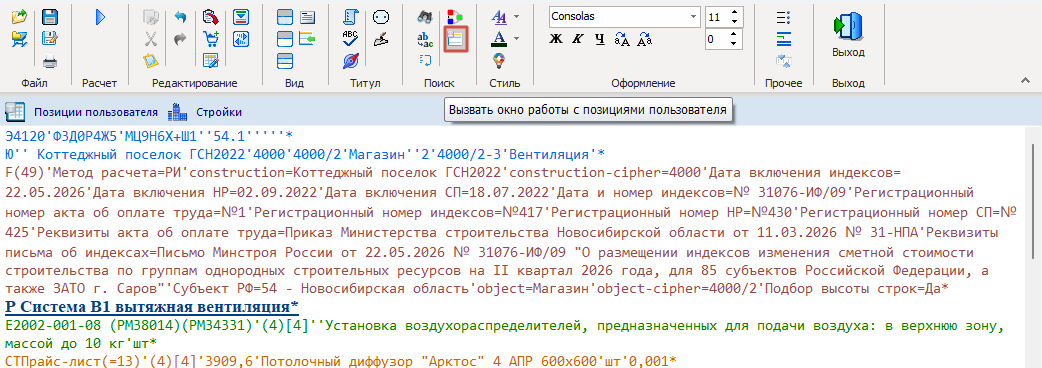Click the horizontal-arrows icon in Редактирование group
Image resolution: width=1042 pixels, height=368 pixels.
pyautogui.click(x=241, y=39)
